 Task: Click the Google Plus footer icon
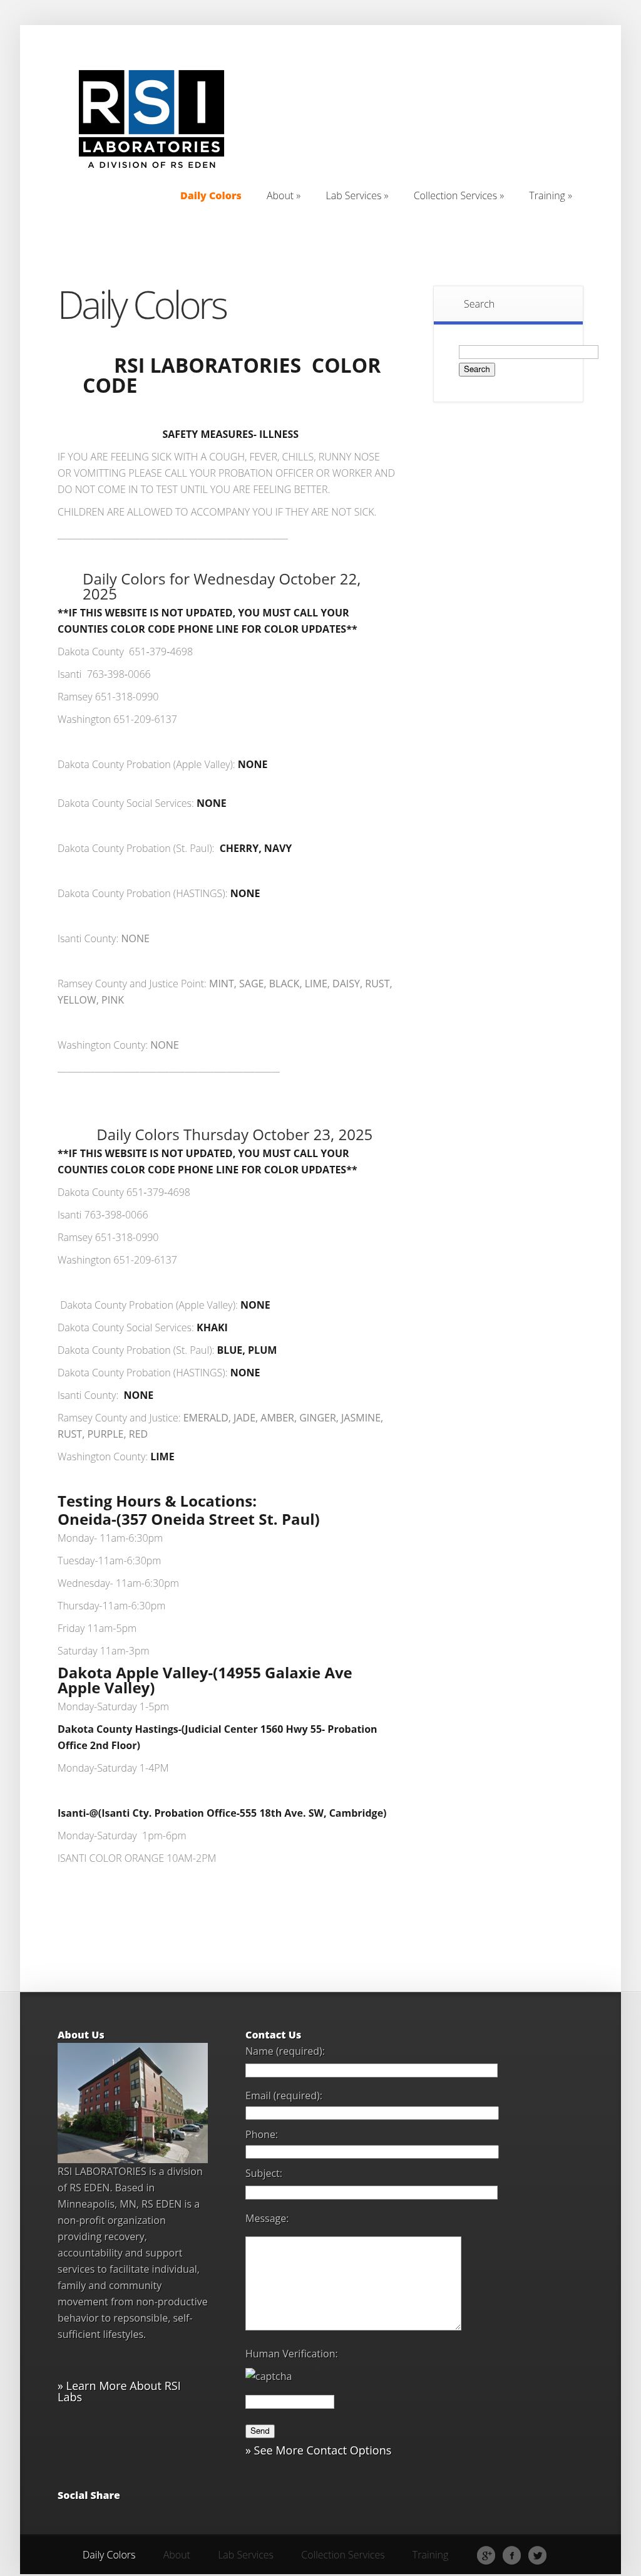coord(486,2555)
